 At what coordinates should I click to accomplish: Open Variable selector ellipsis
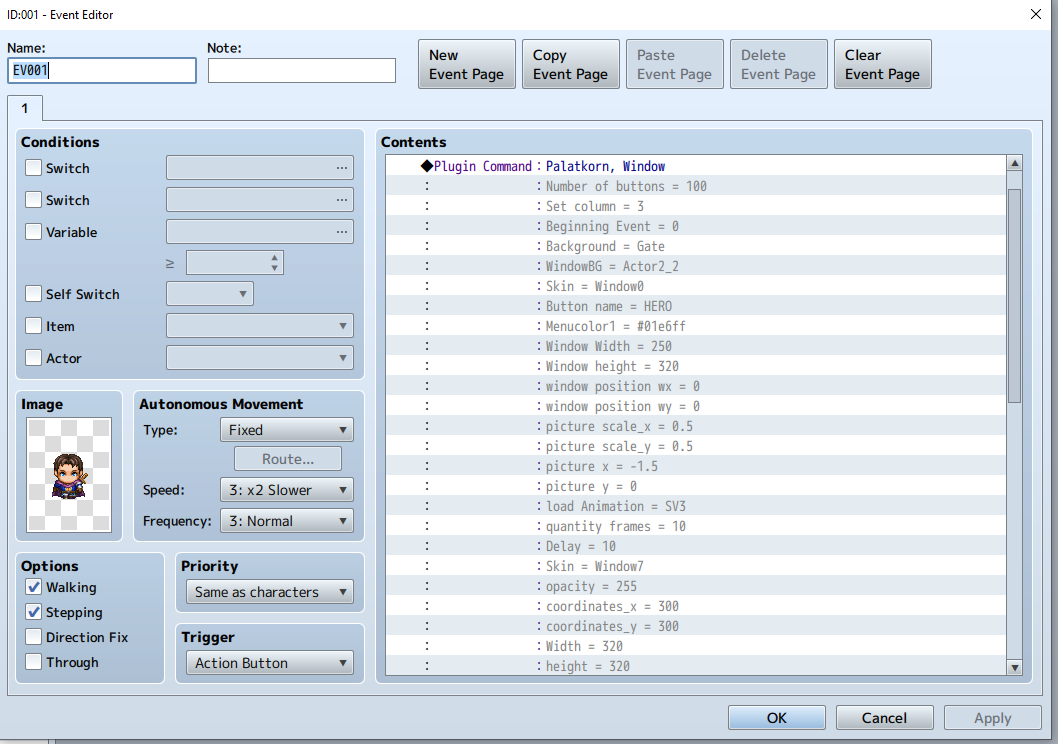tap(341, 232)
